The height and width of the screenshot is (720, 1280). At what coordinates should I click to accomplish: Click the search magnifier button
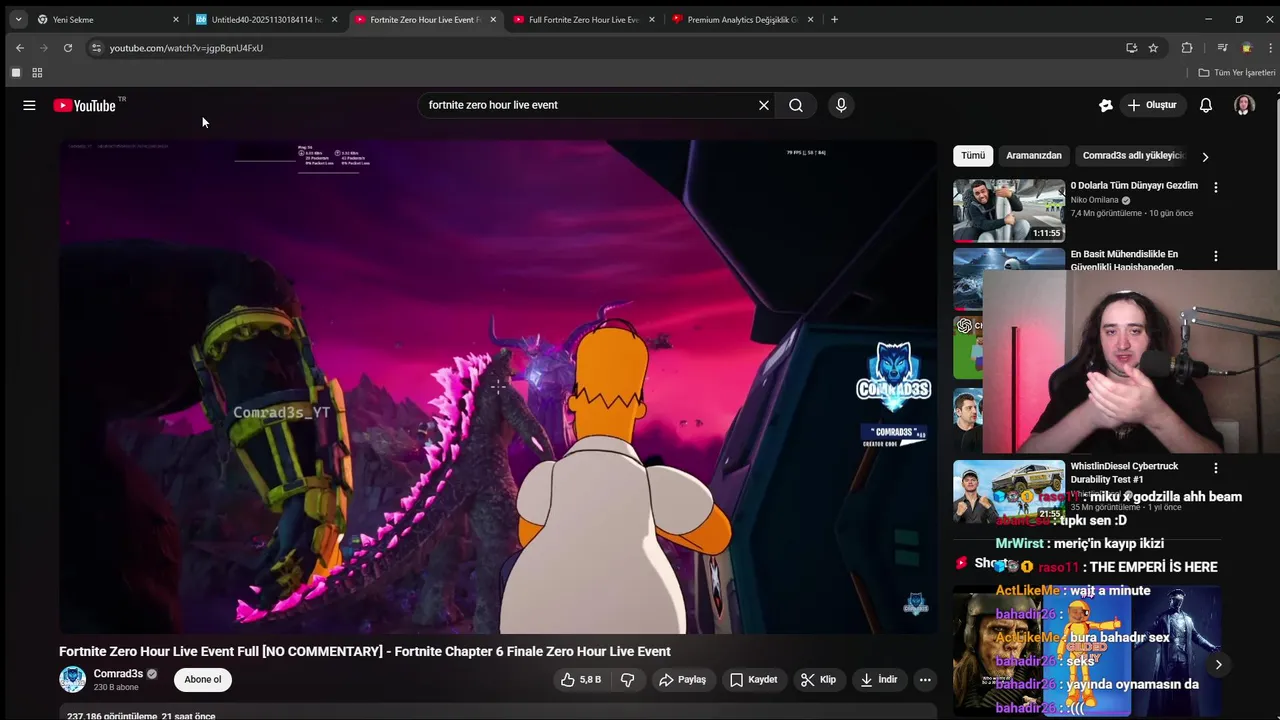(x=796, y=105)
